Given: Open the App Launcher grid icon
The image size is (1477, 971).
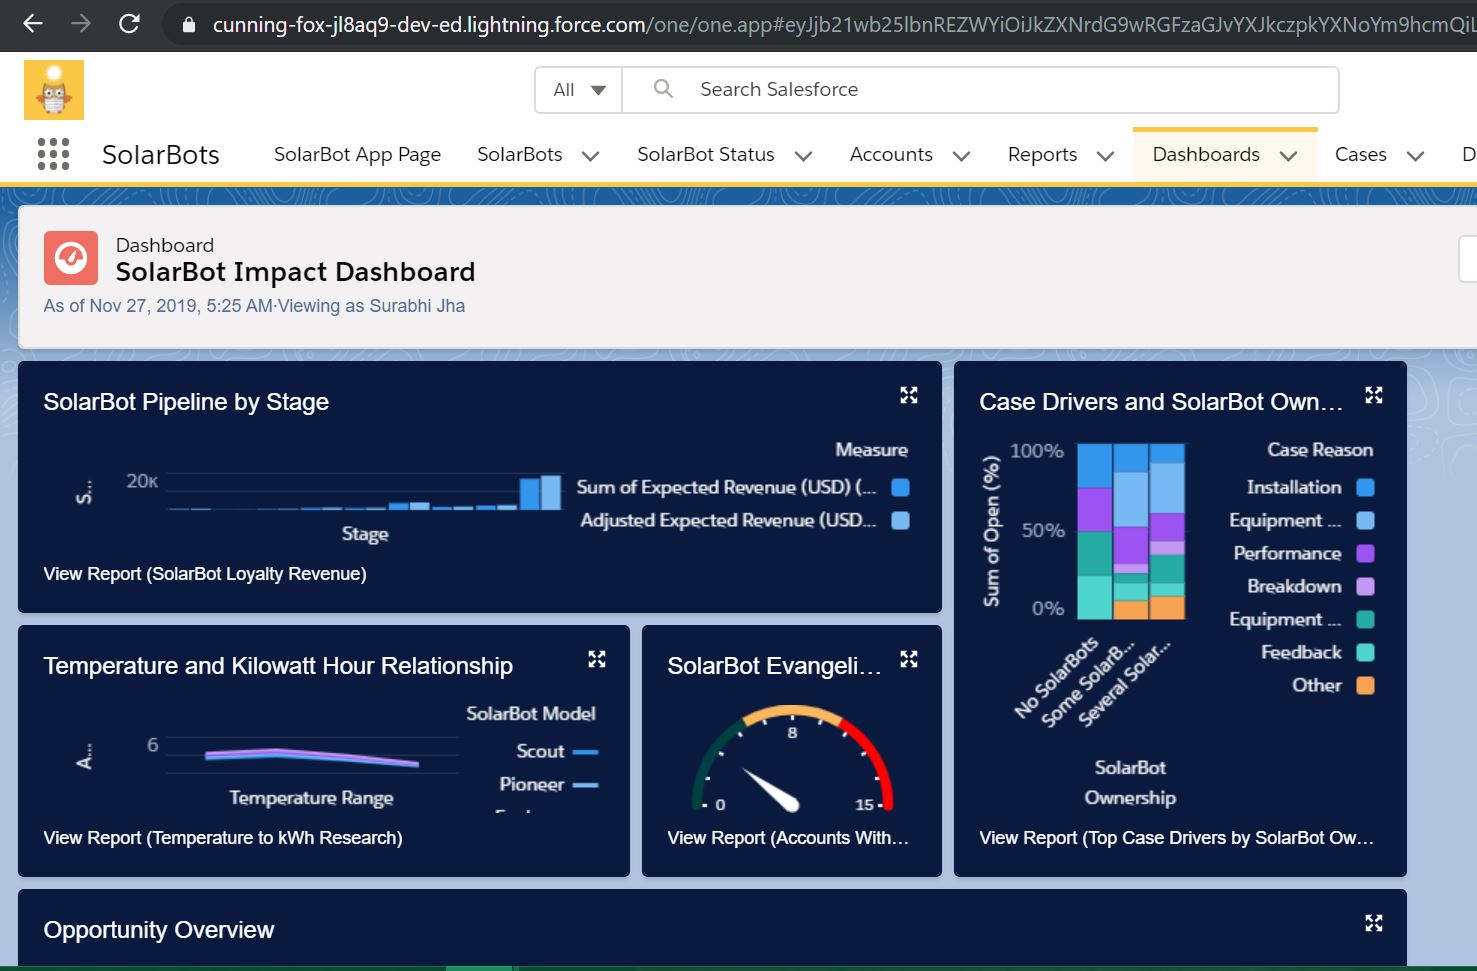Looking at the screenshot, I should pos(53,154).
